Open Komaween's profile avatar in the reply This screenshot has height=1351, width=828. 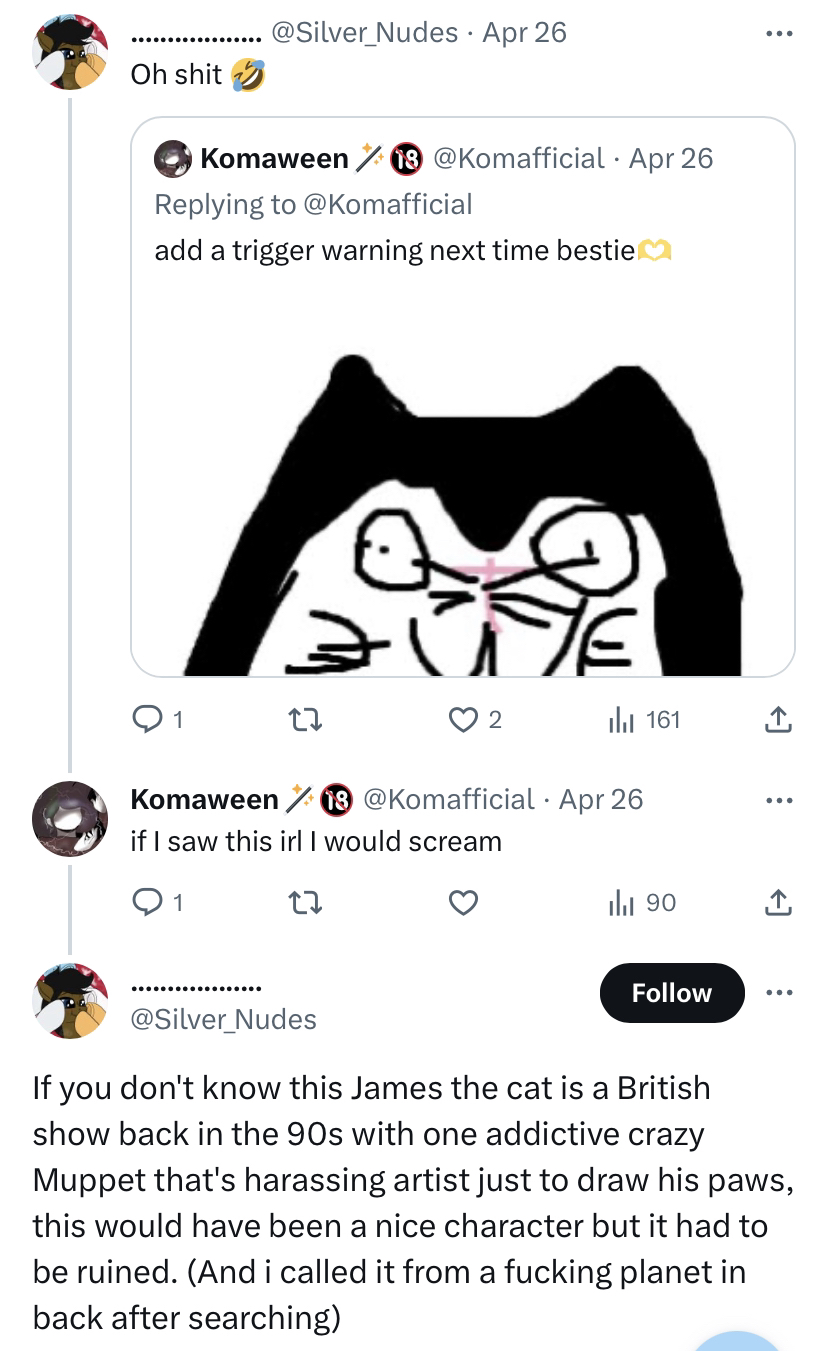(69, 819)
